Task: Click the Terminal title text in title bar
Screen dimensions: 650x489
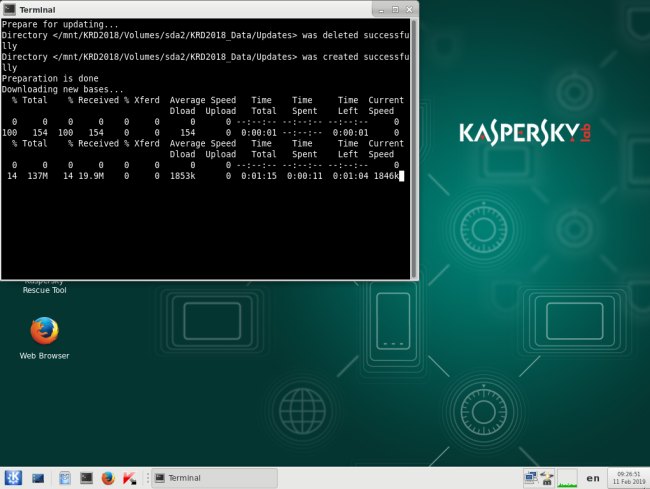Action: pyautogui.click(x=37, y=10)
